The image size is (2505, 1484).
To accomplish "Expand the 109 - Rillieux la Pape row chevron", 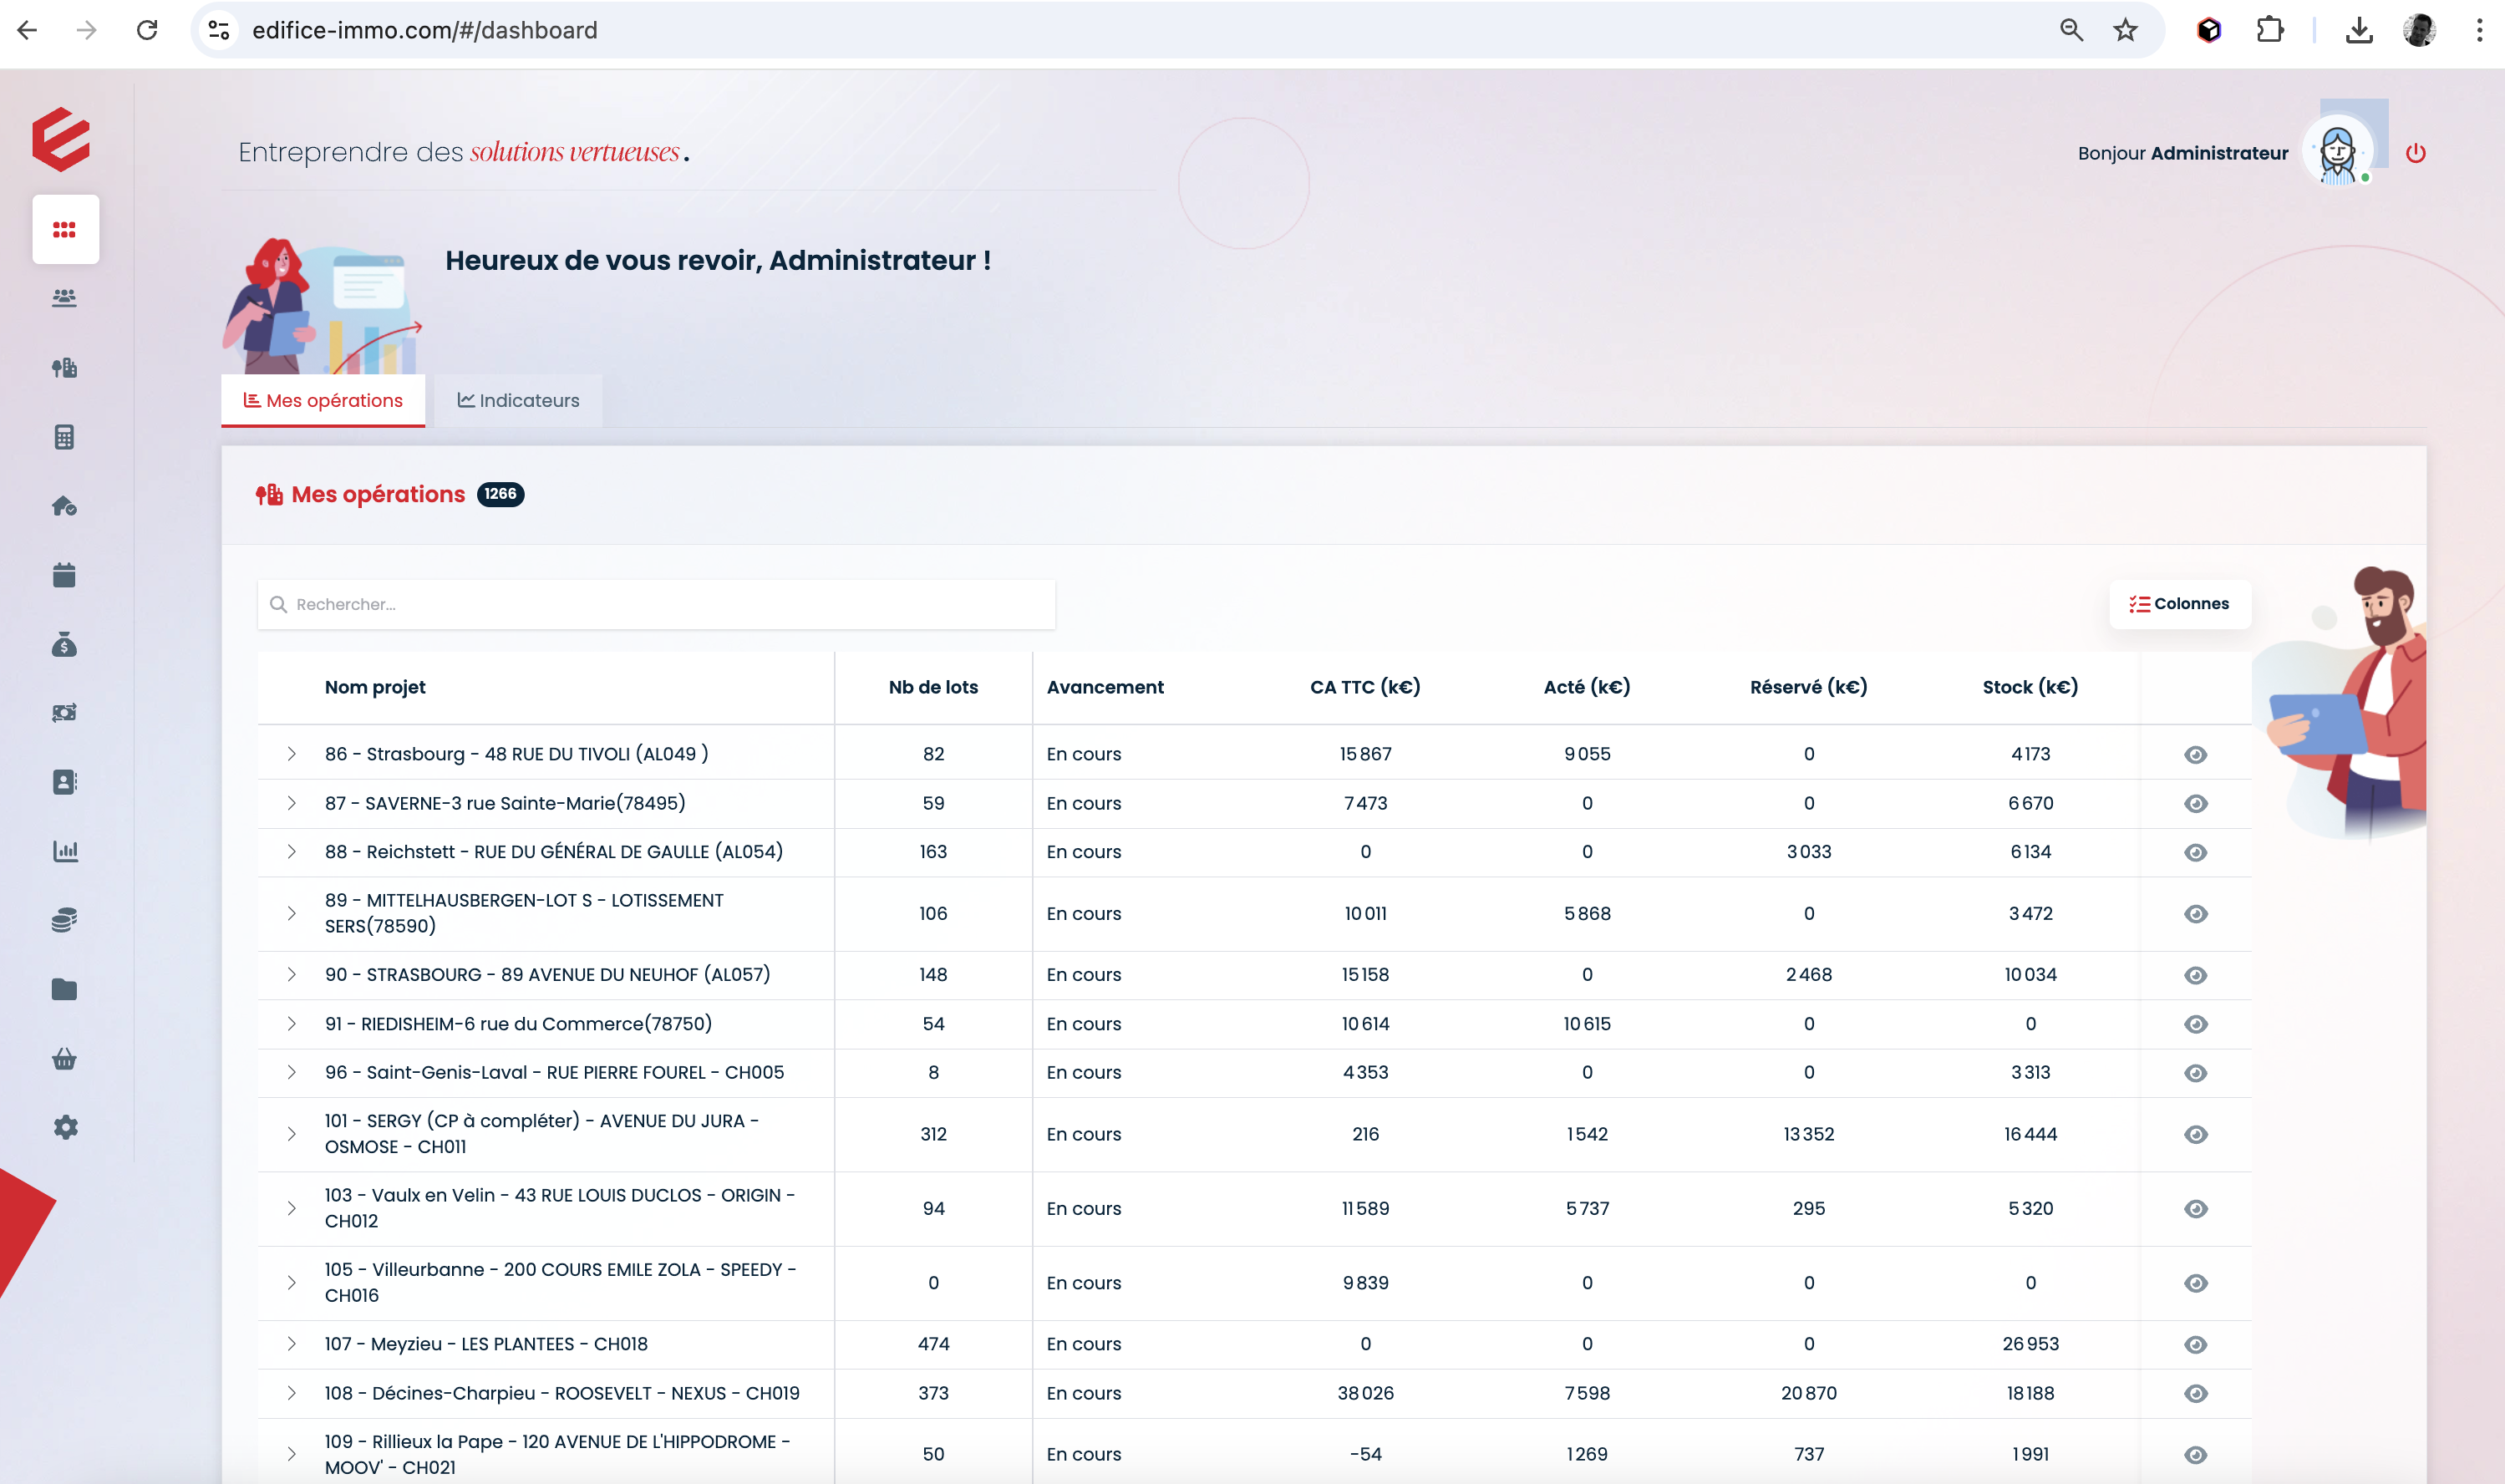I will (291, 1454).
